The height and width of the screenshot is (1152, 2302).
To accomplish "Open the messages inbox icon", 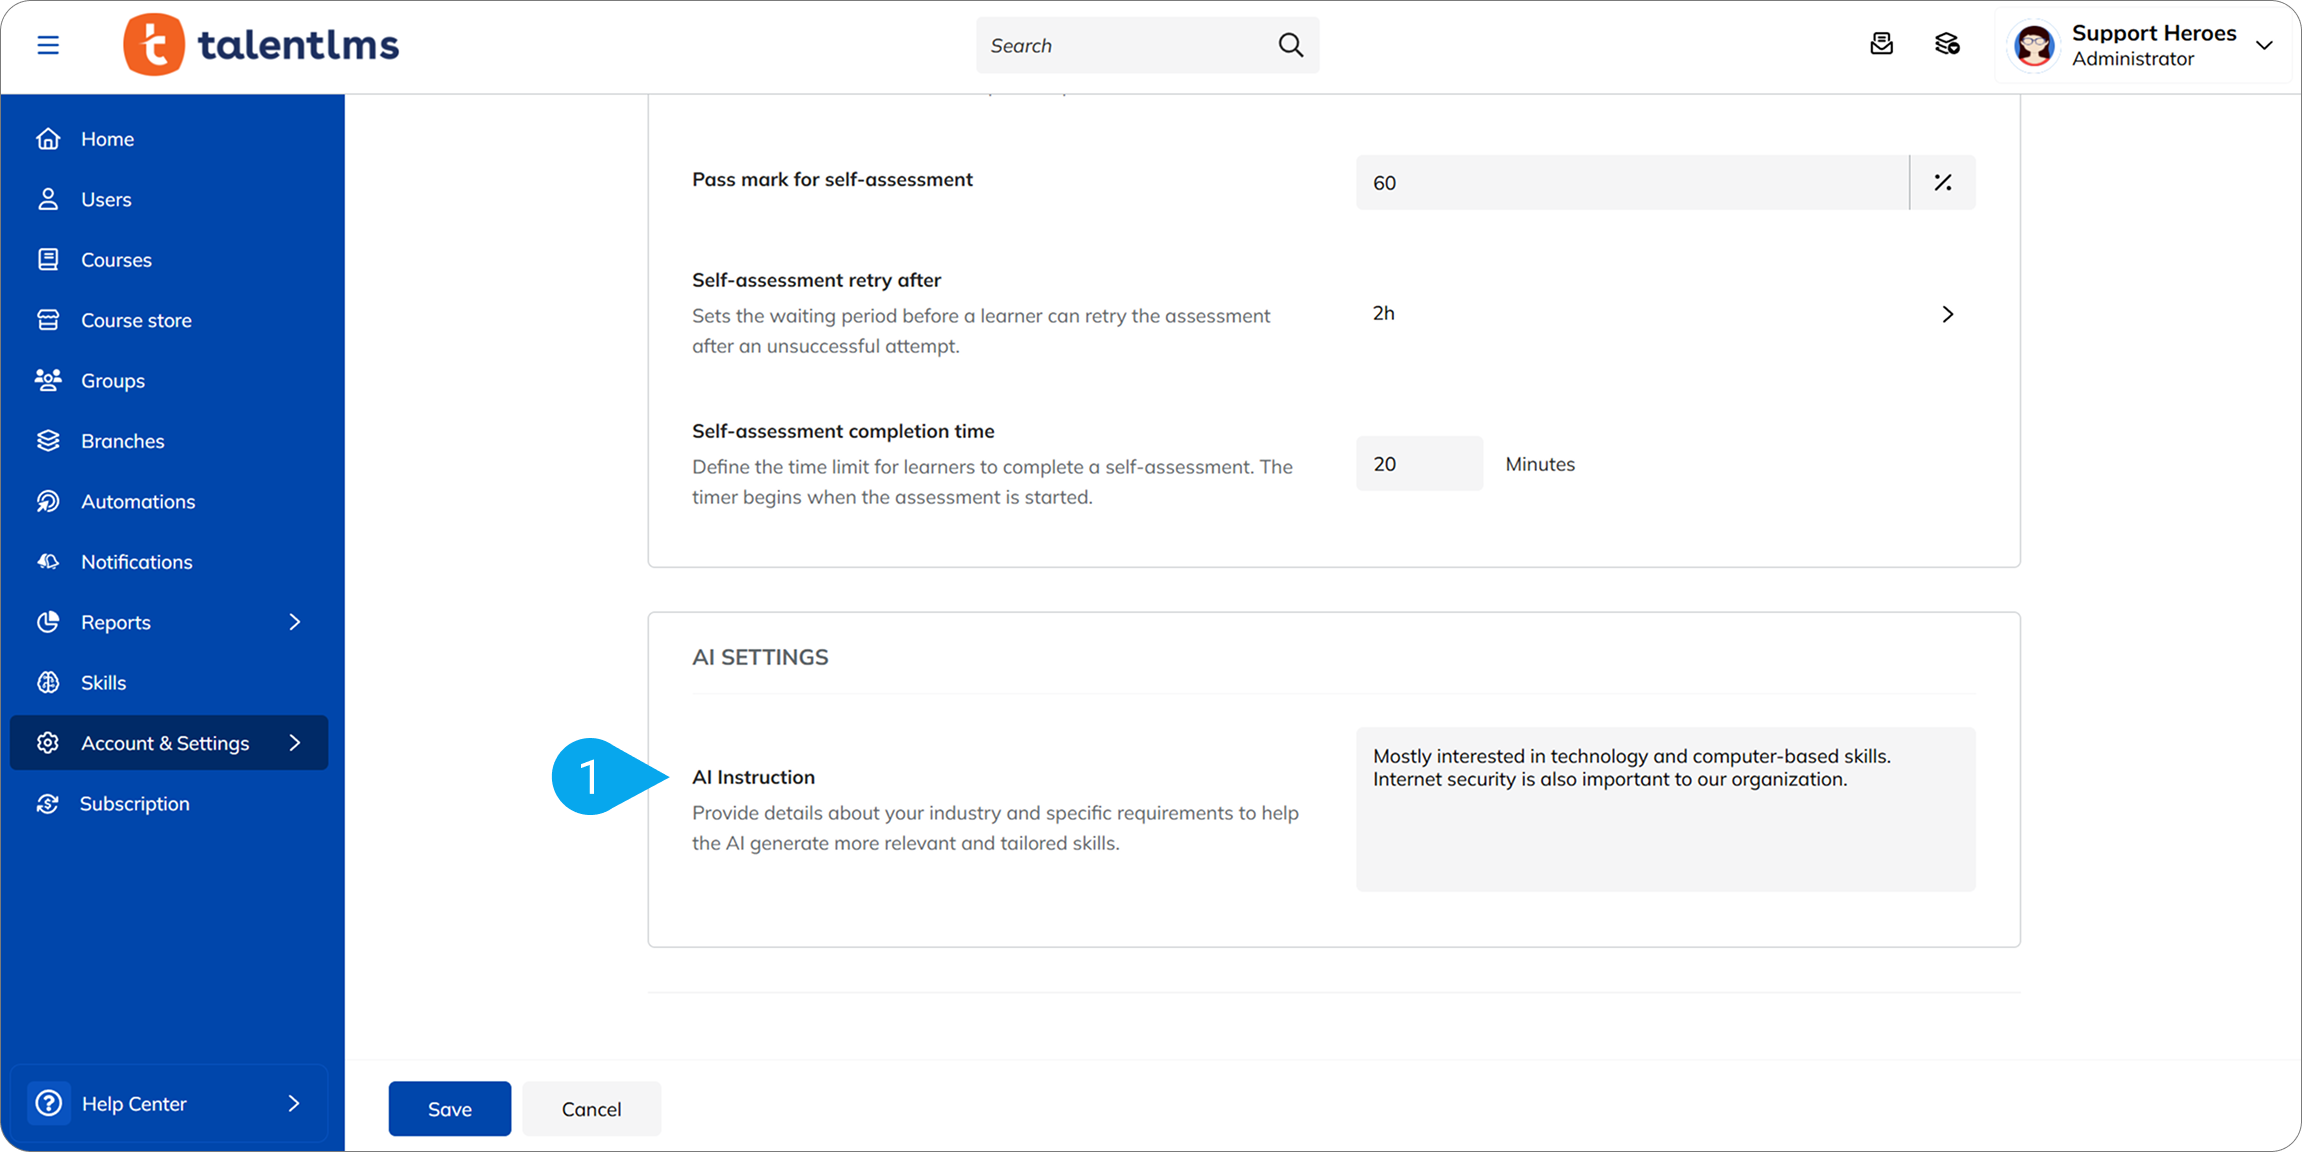I will tap(1881, 44).
